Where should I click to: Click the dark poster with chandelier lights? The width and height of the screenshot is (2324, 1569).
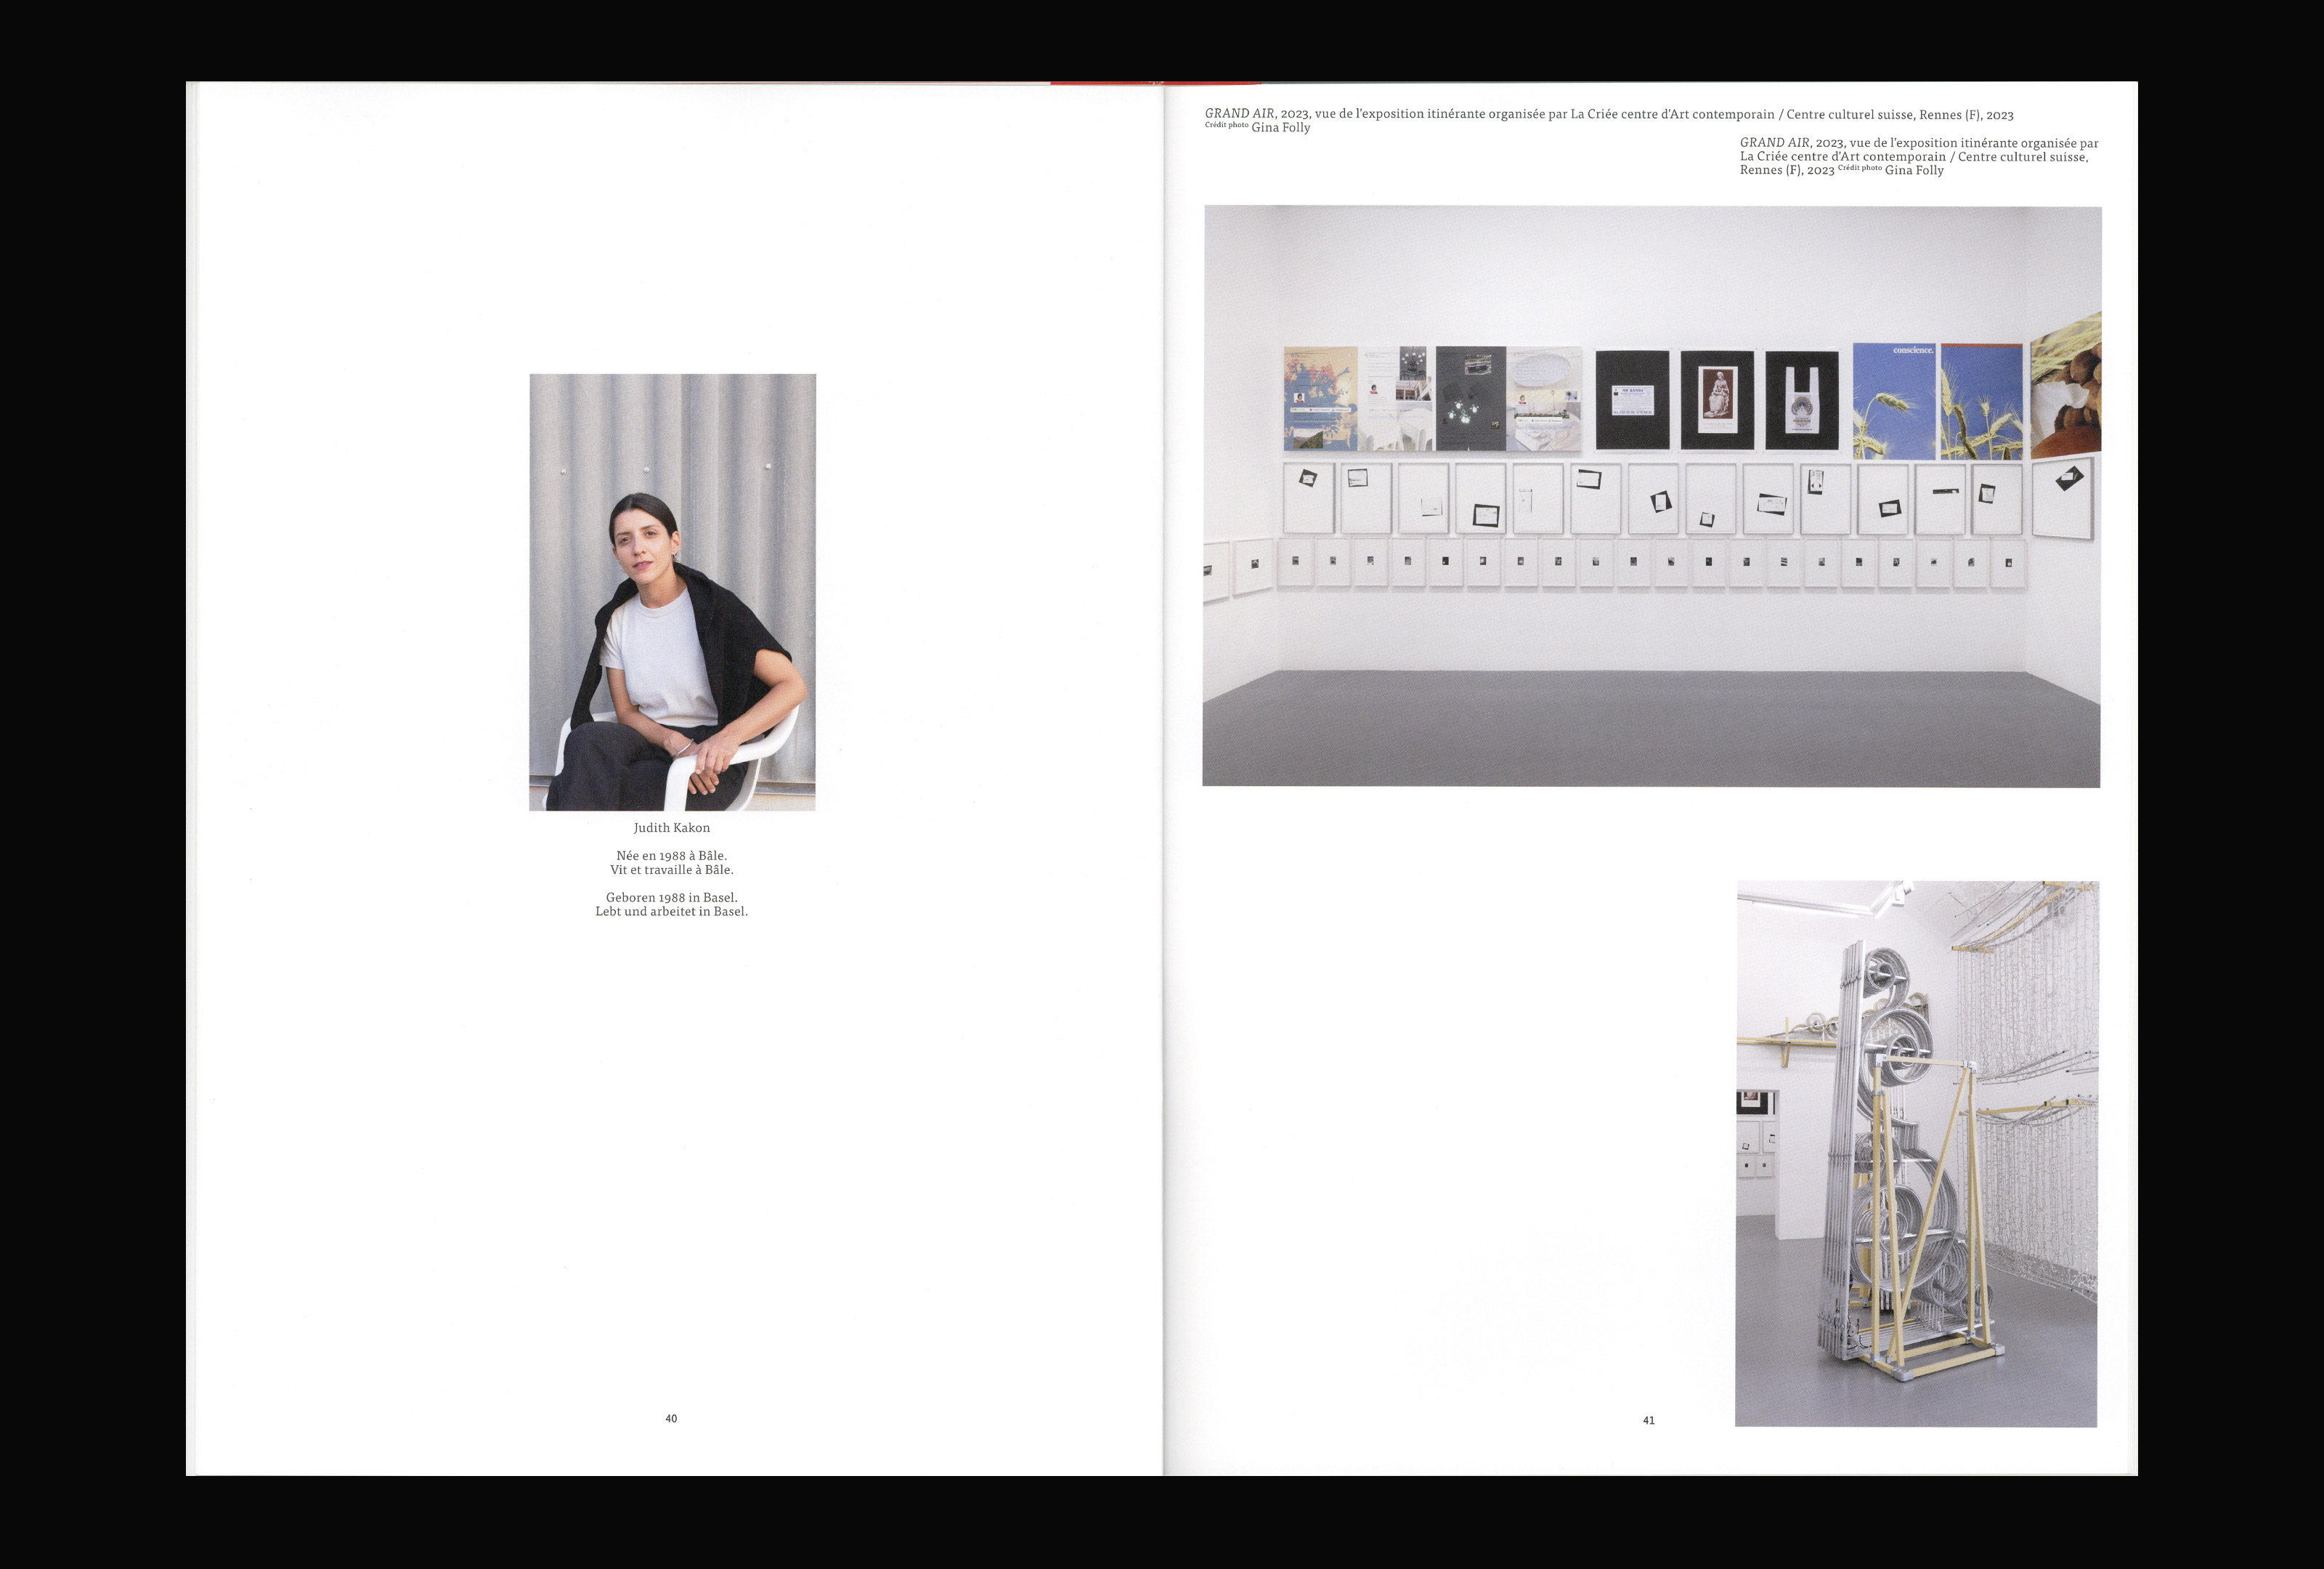1471,399
